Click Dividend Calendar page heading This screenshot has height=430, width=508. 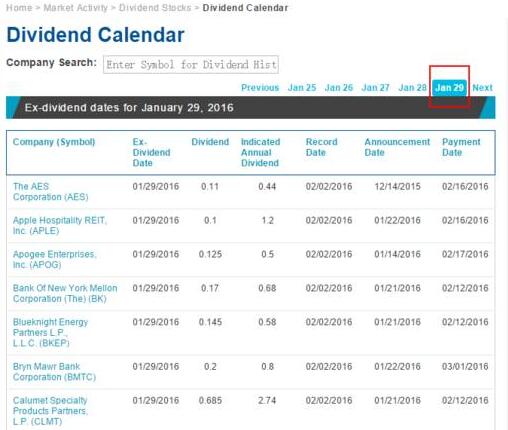point(95,35)
